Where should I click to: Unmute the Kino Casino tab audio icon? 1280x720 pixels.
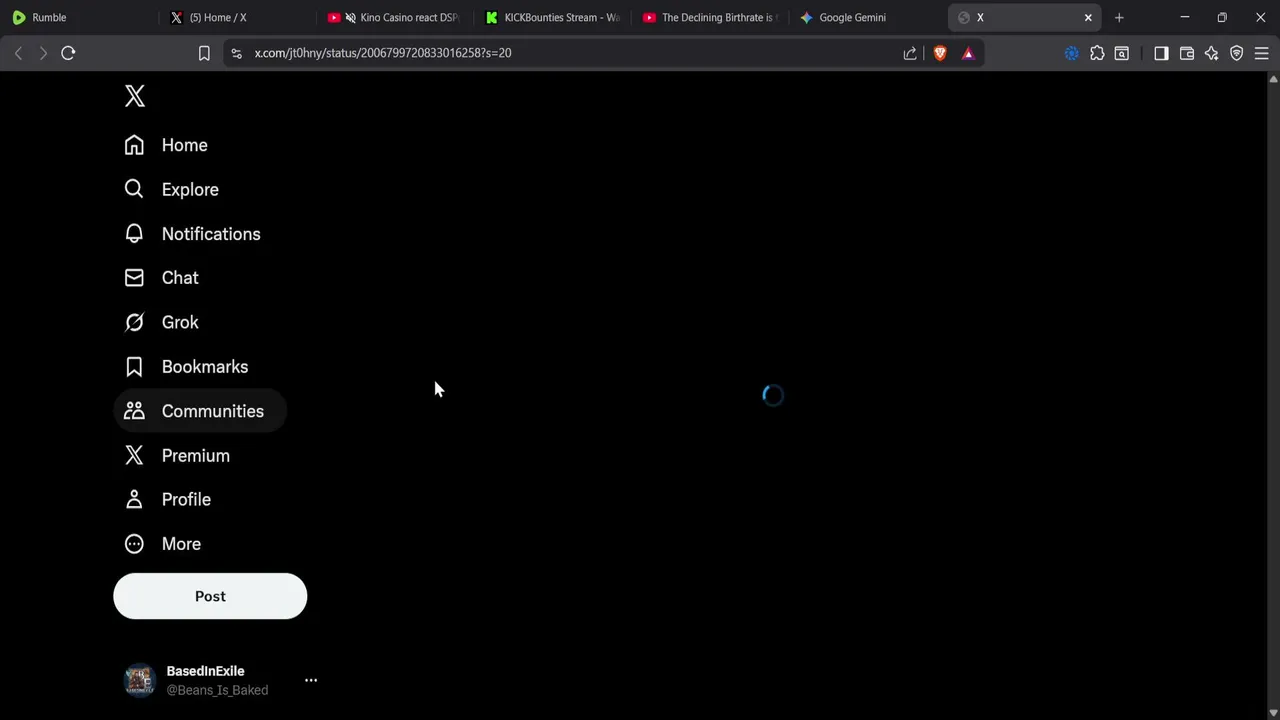tap(351, 17)
